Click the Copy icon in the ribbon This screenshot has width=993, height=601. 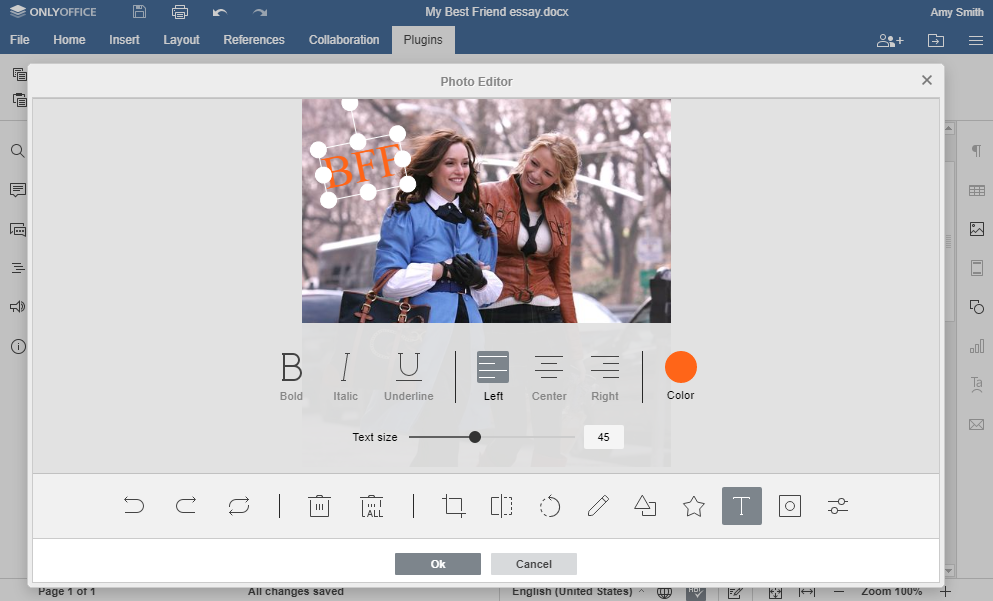click(x=19, y=73)
